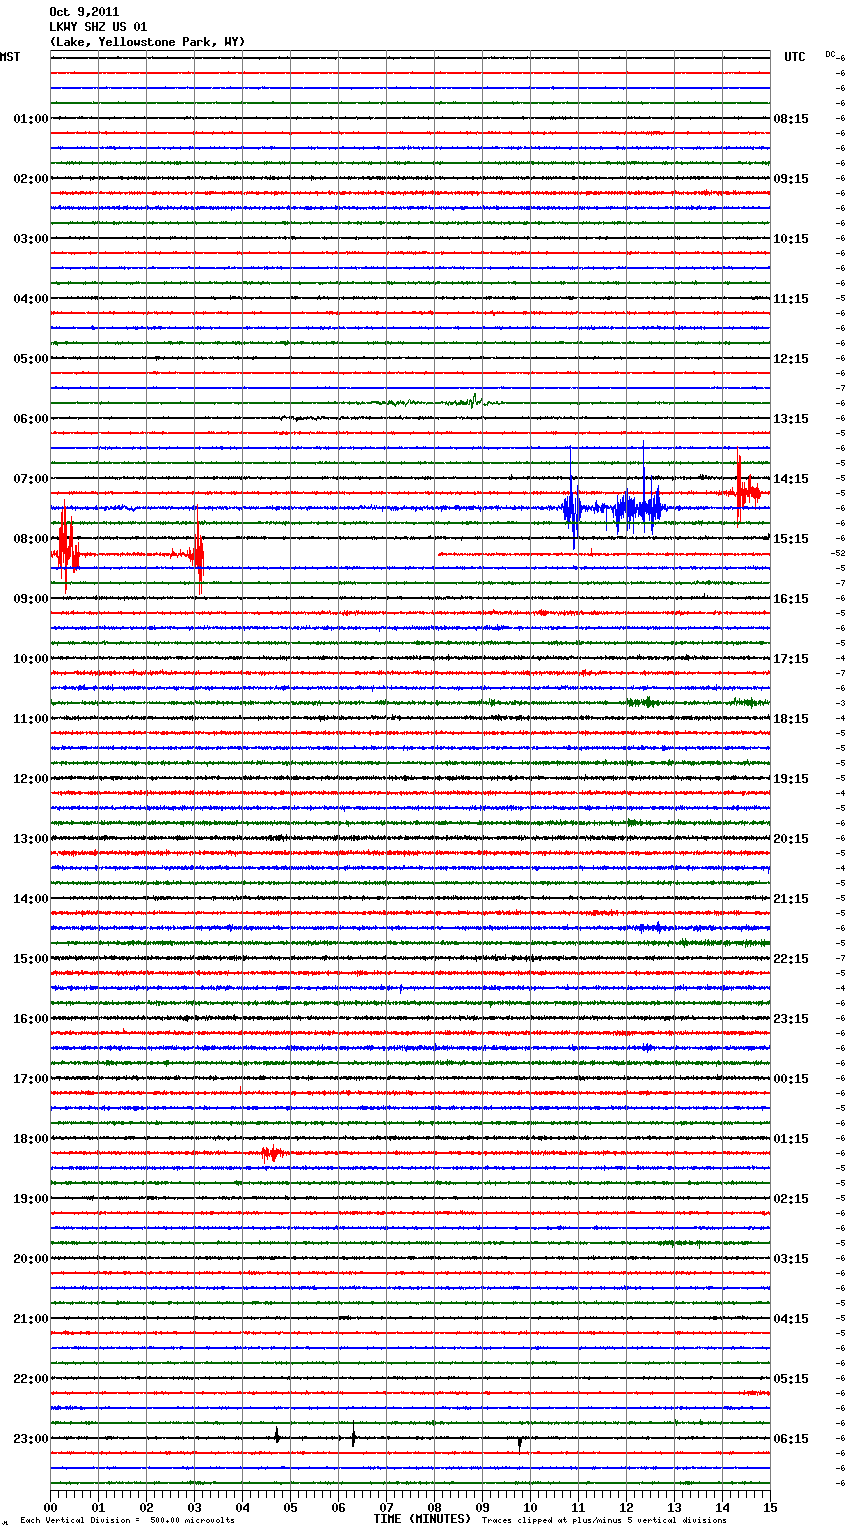The width and height of the screenshot is (850, 1534).
Task: Select the "08:00" MST row label
Action: [x=31, y=539]
